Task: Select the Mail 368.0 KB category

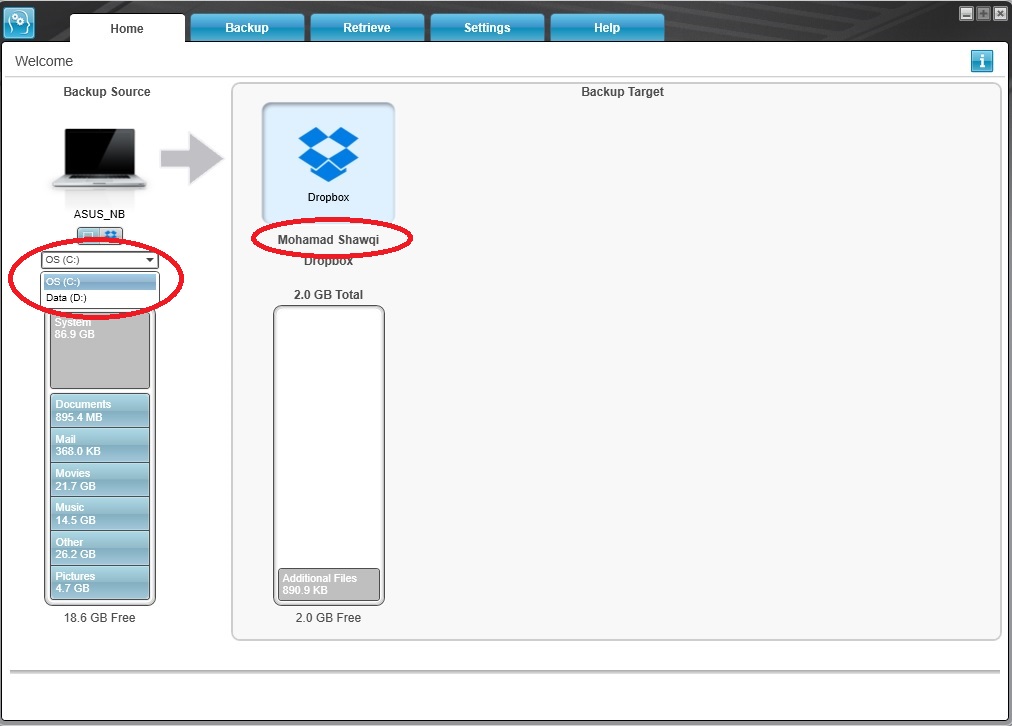Action: click(100, 445)
